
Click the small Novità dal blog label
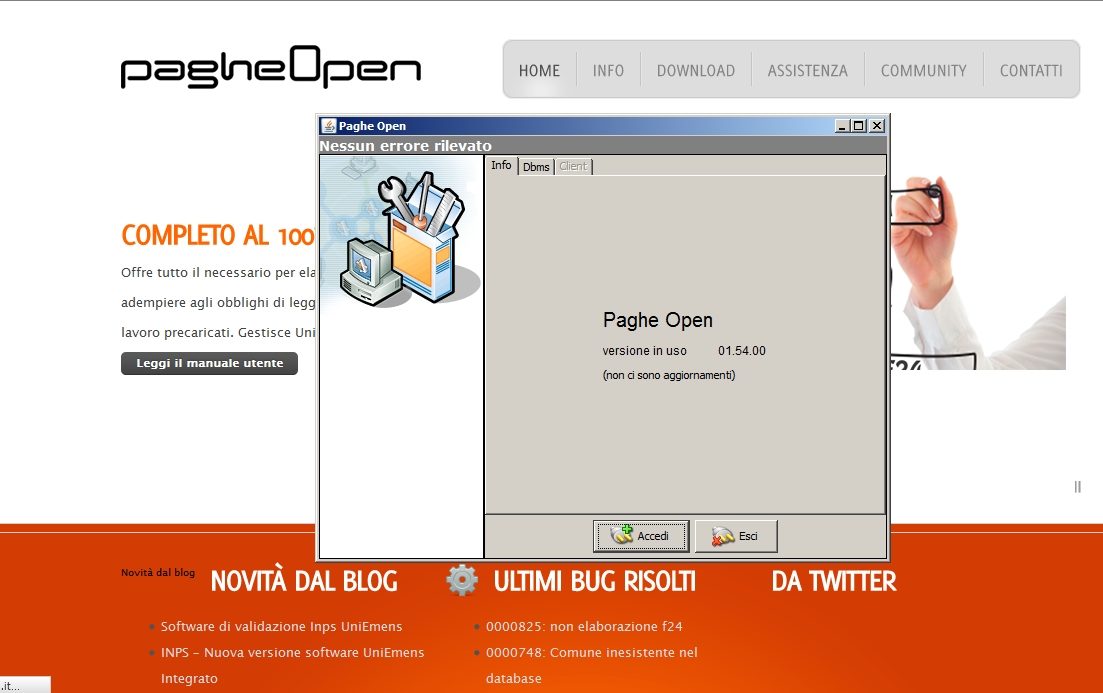coord(158,572)
